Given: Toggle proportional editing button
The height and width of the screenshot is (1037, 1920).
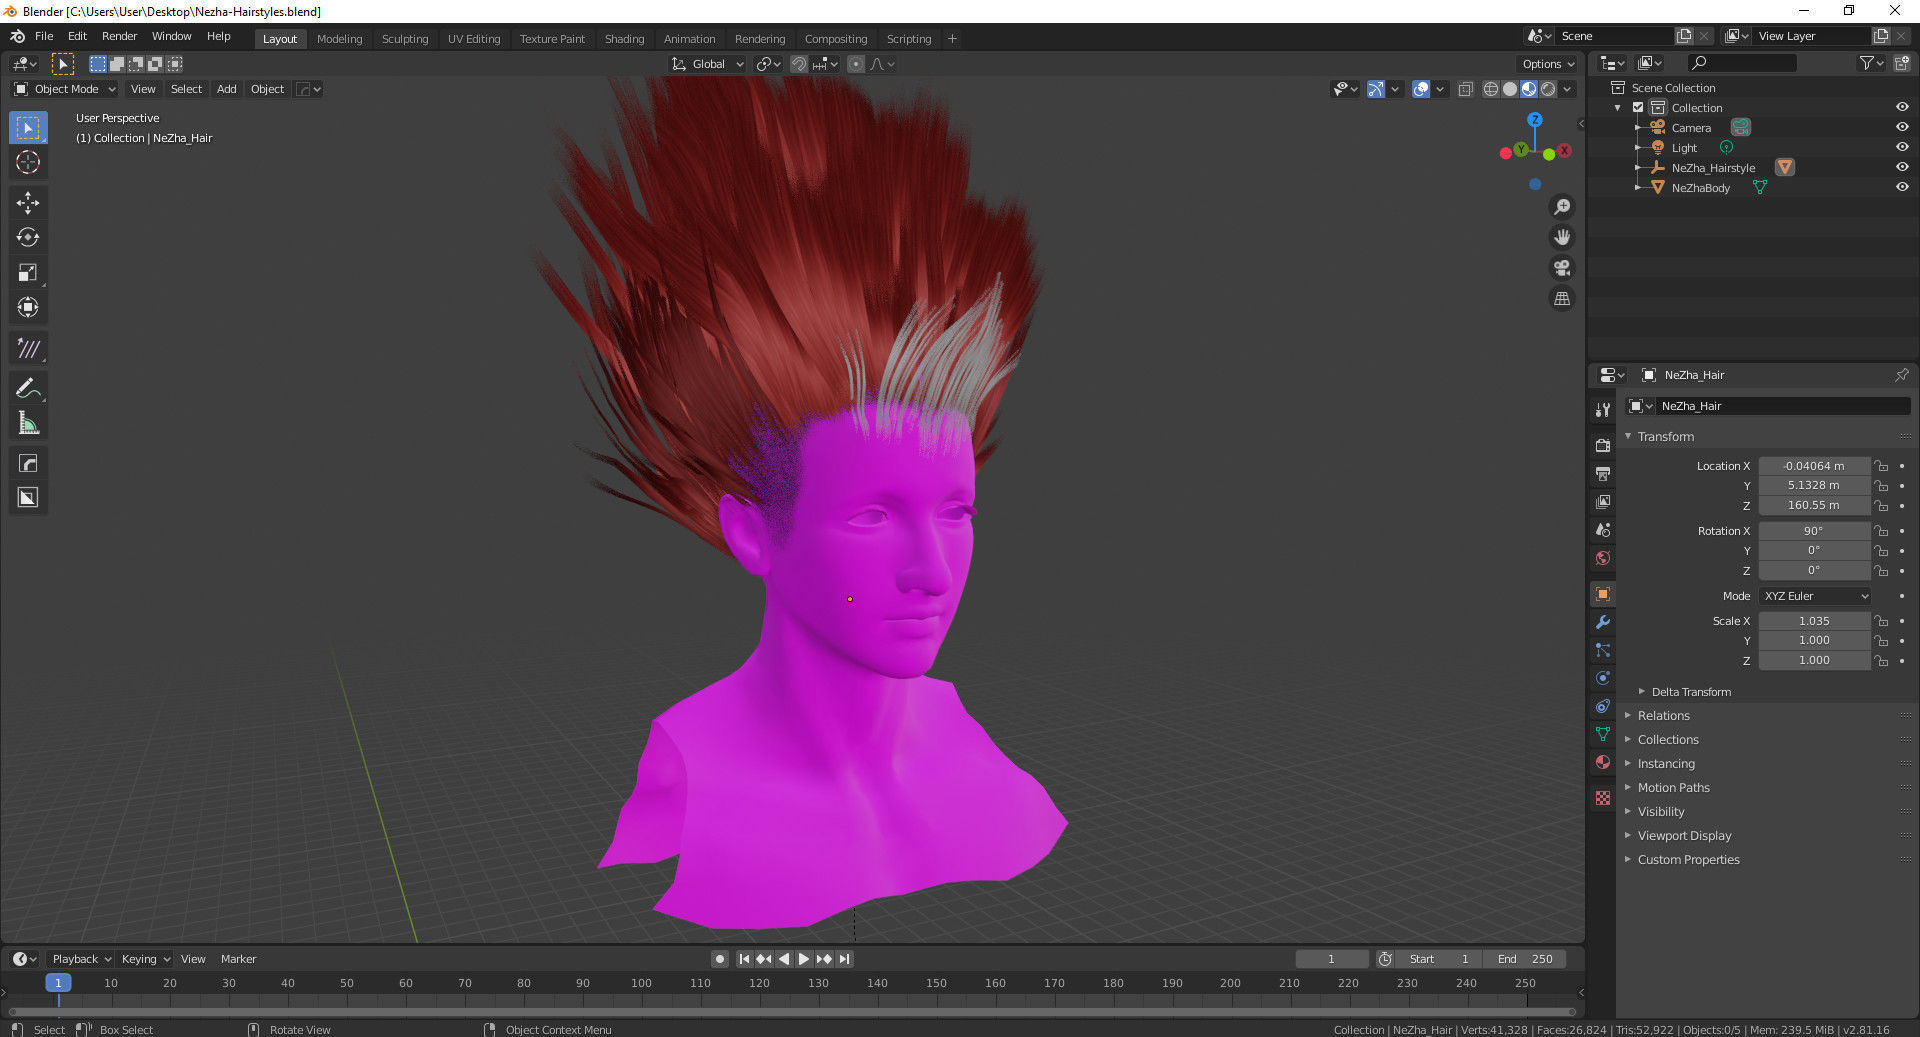Looking at the screenshot, I should click(856, 64).
